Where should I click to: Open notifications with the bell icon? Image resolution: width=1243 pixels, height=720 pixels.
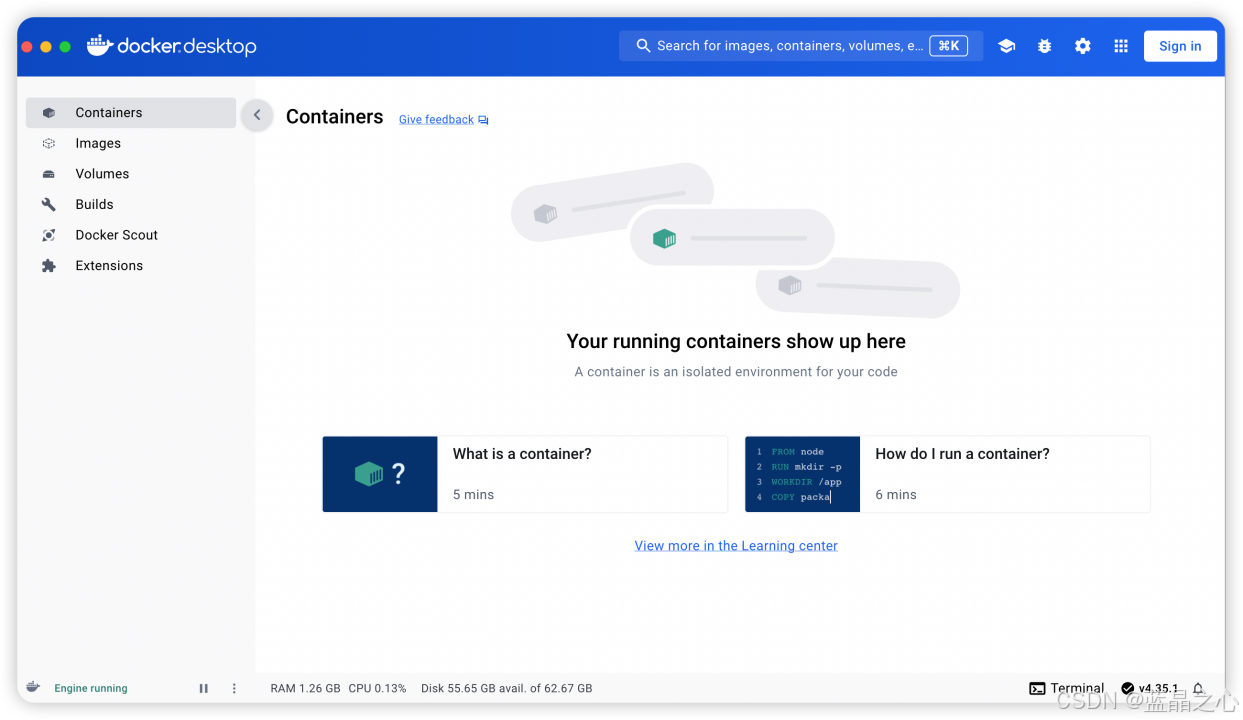[x=1198, y=688]
